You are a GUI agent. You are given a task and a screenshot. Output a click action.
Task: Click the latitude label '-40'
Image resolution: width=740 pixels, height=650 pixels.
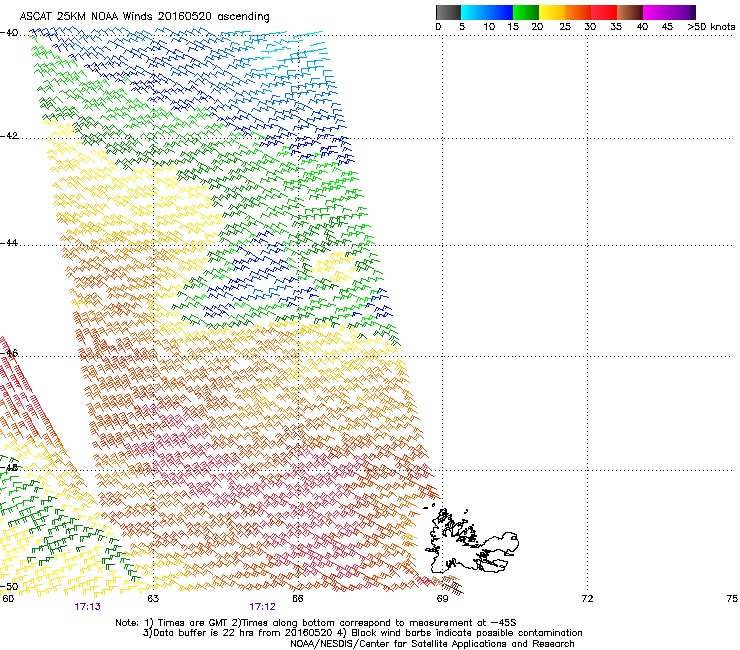tap(9, 33)
